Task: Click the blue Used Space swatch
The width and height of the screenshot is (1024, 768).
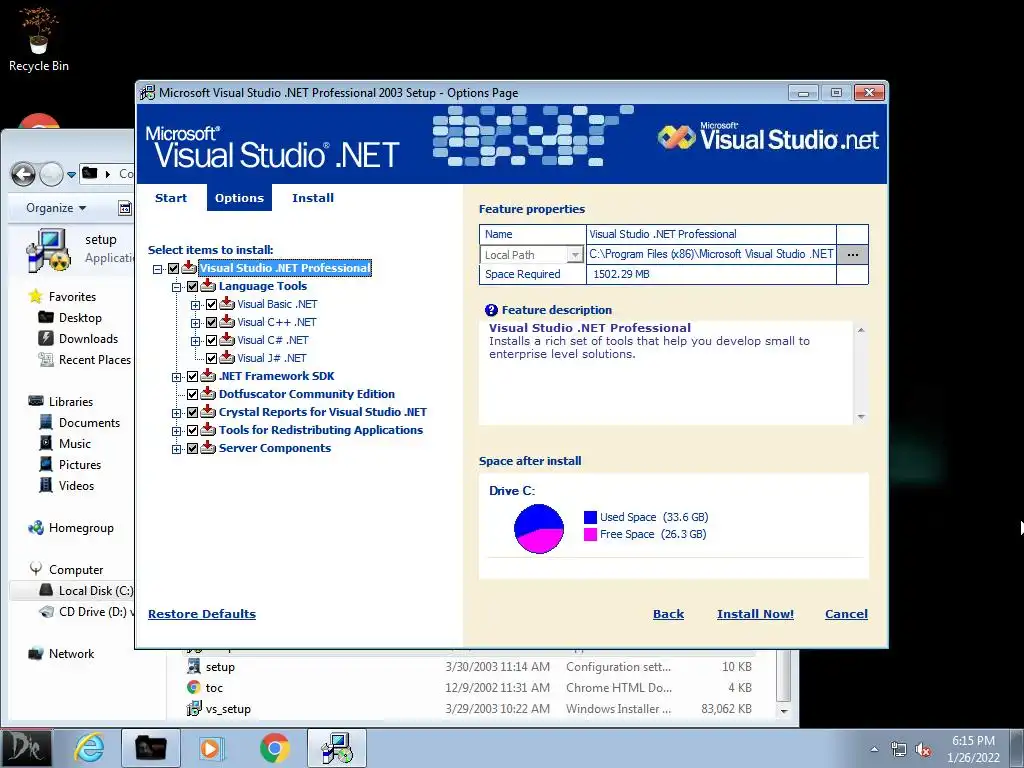Action: (x=590, y=517)
